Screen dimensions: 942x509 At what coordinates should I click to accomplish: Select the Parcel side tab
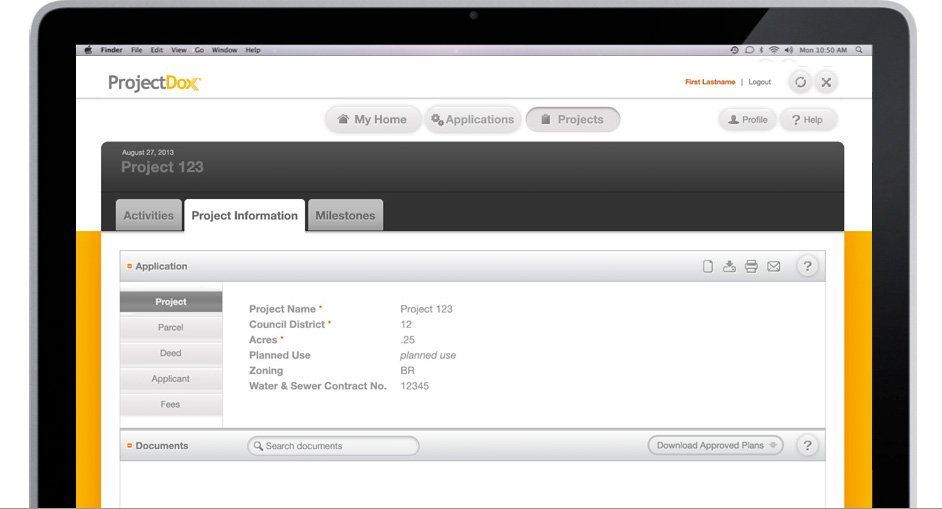(171, 327)
